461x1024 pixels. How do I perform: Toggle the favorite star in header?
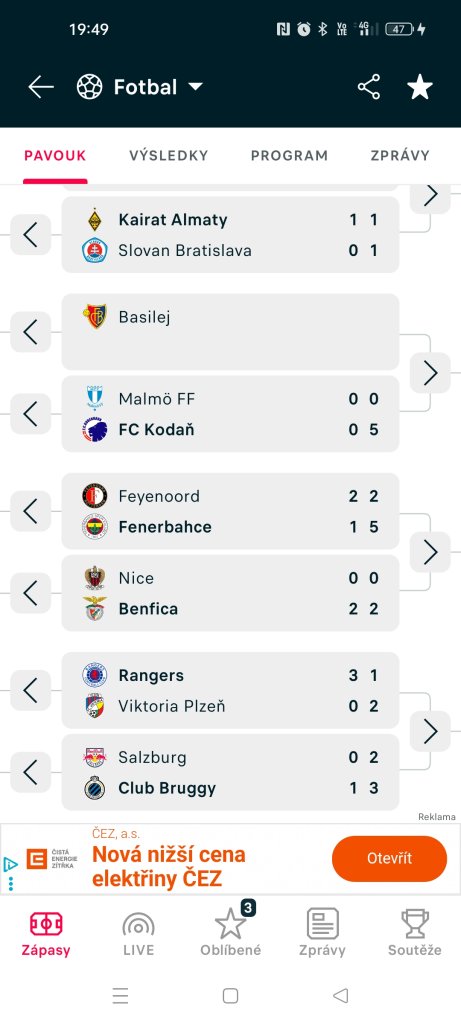(420, 87)
